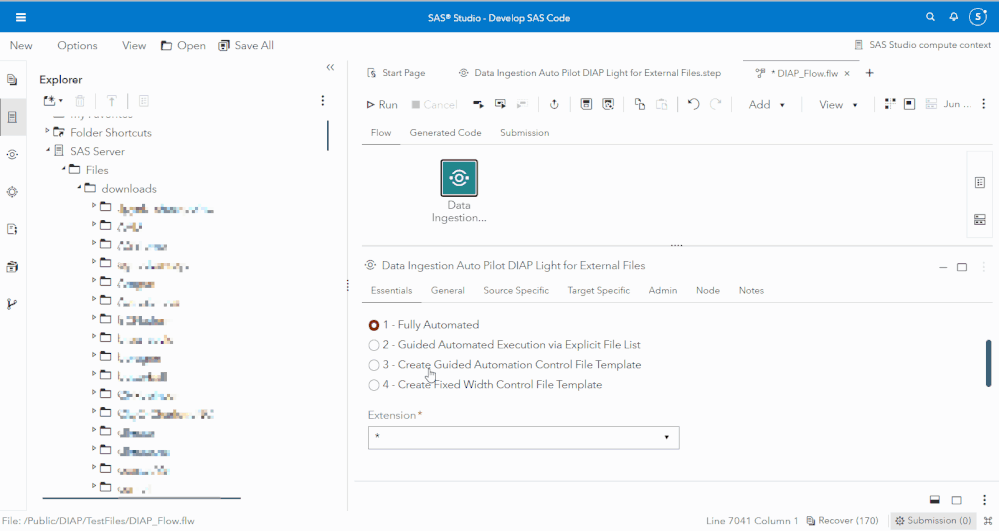Open the notifications bell
Screen dimensions: 999x531
tap(953, 17)
